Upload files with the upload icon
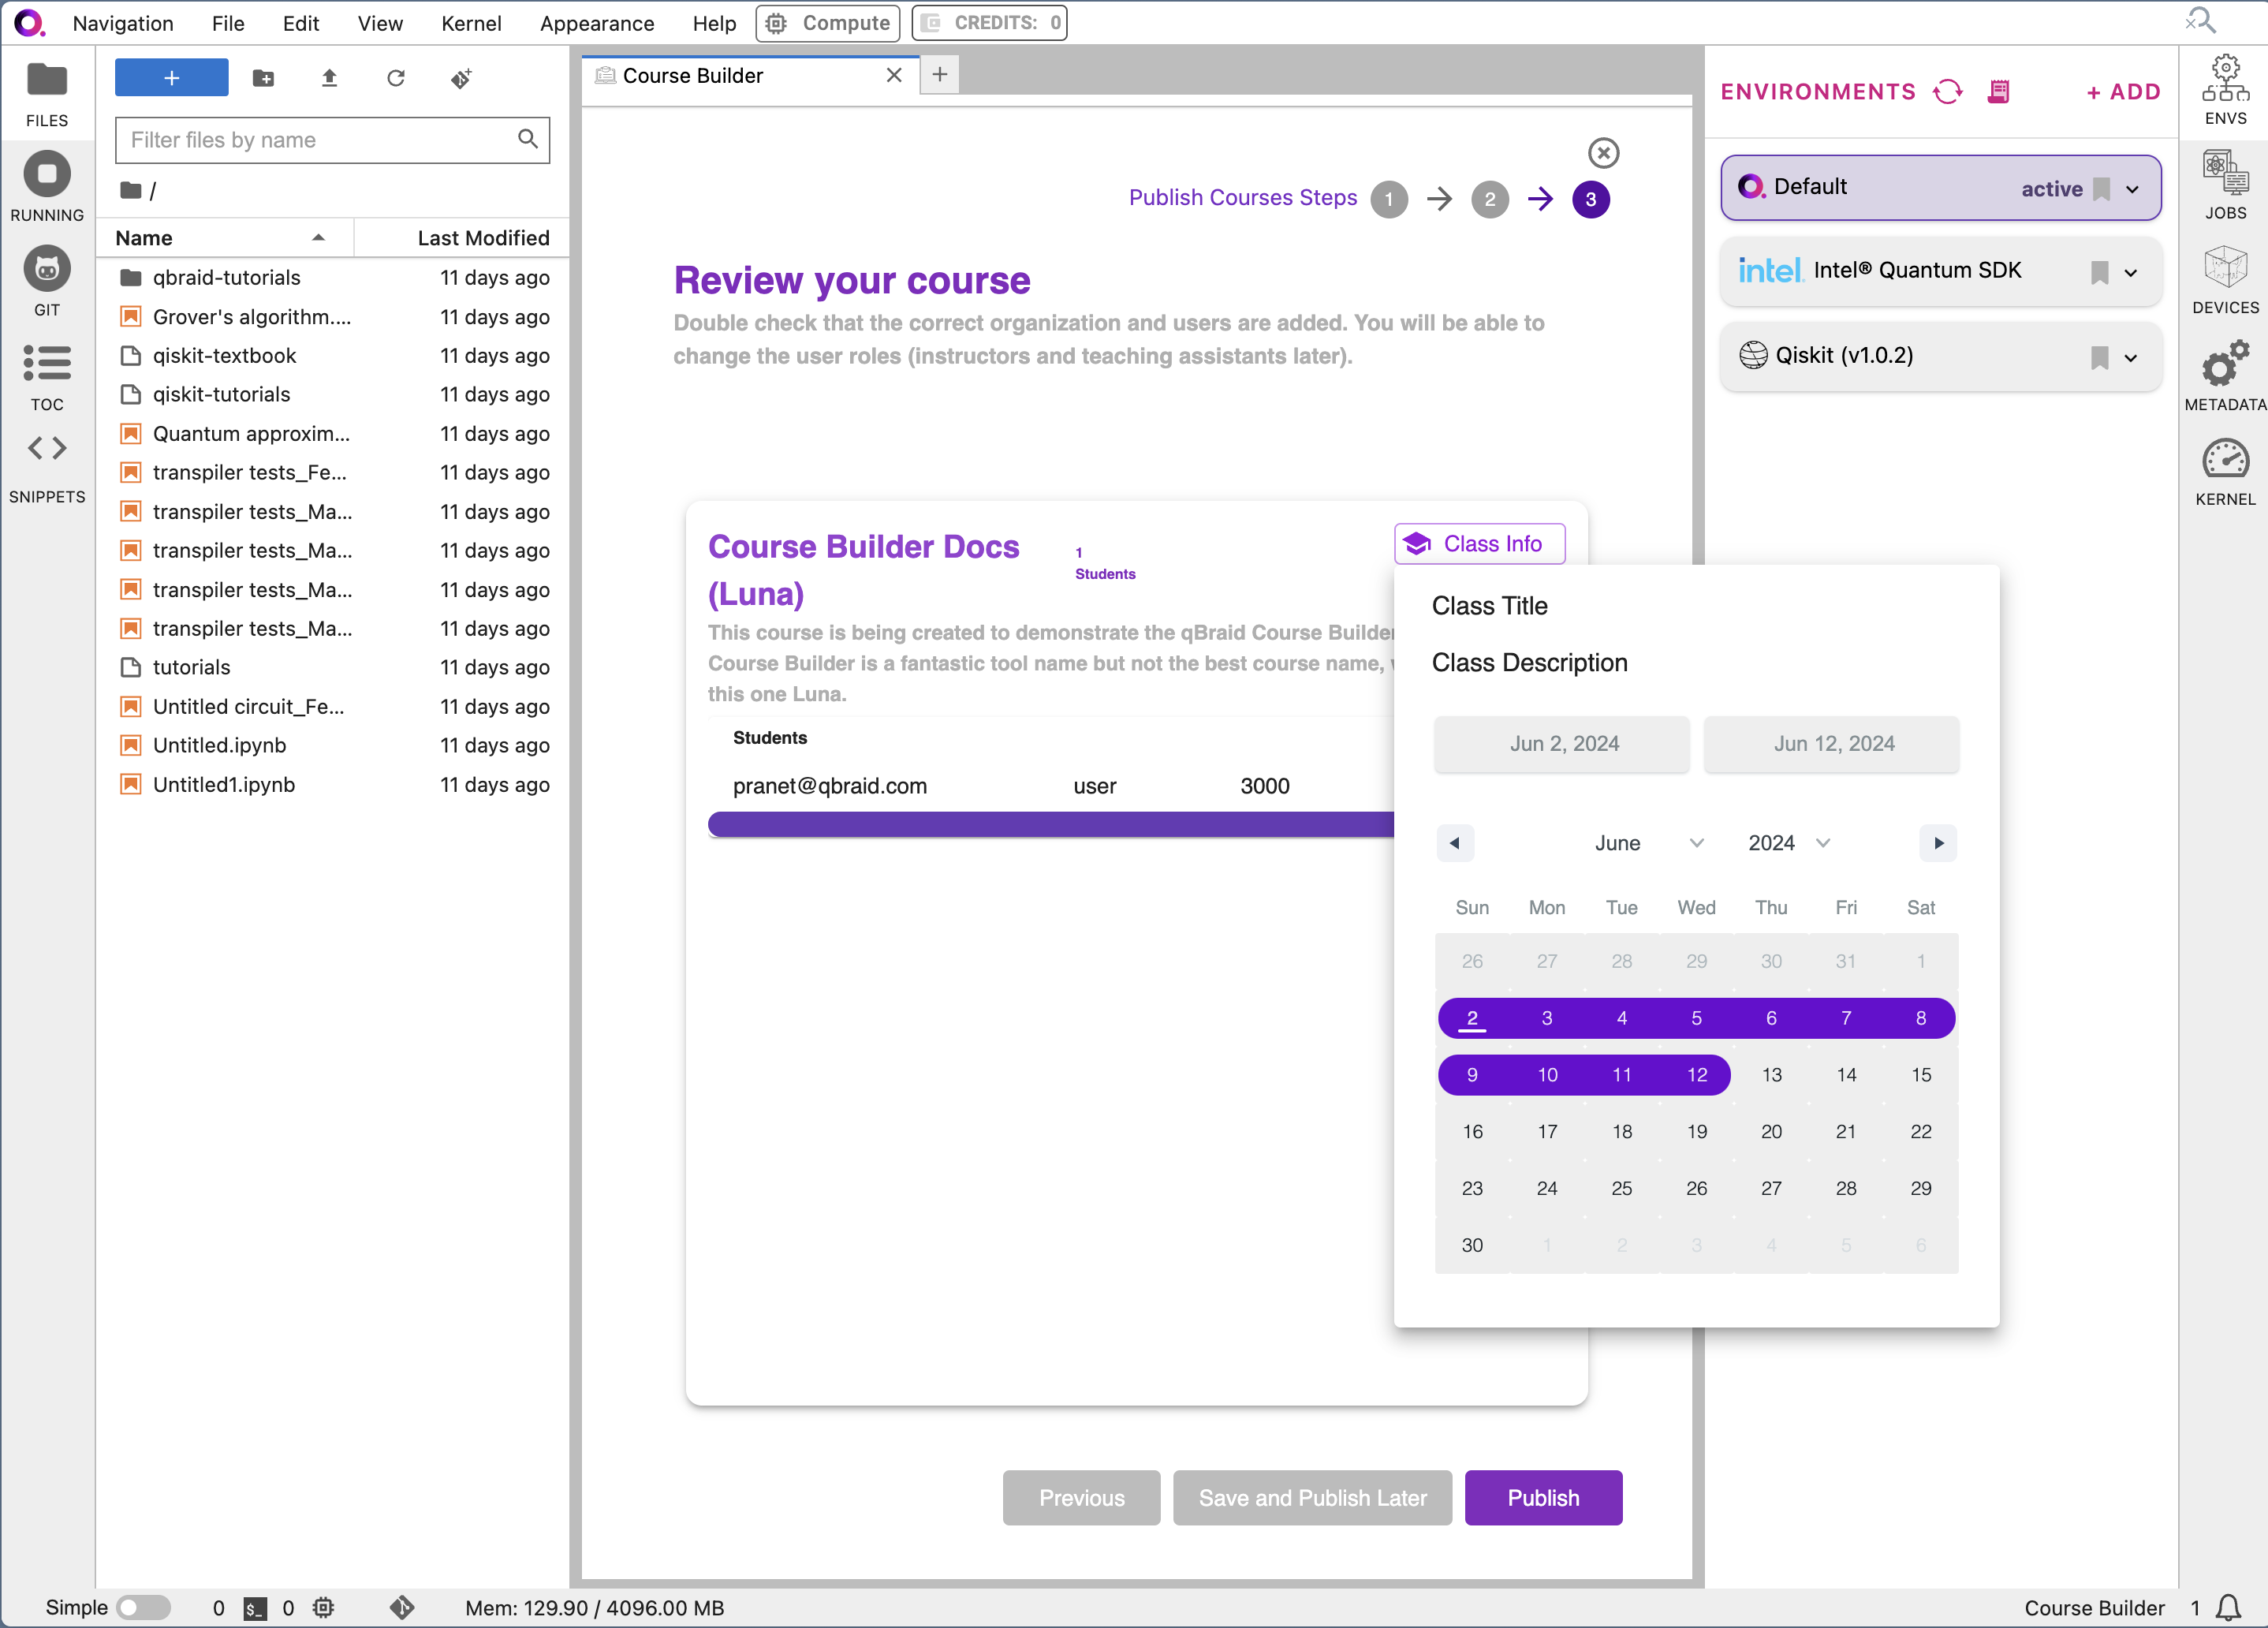 (x=329, y=78)
